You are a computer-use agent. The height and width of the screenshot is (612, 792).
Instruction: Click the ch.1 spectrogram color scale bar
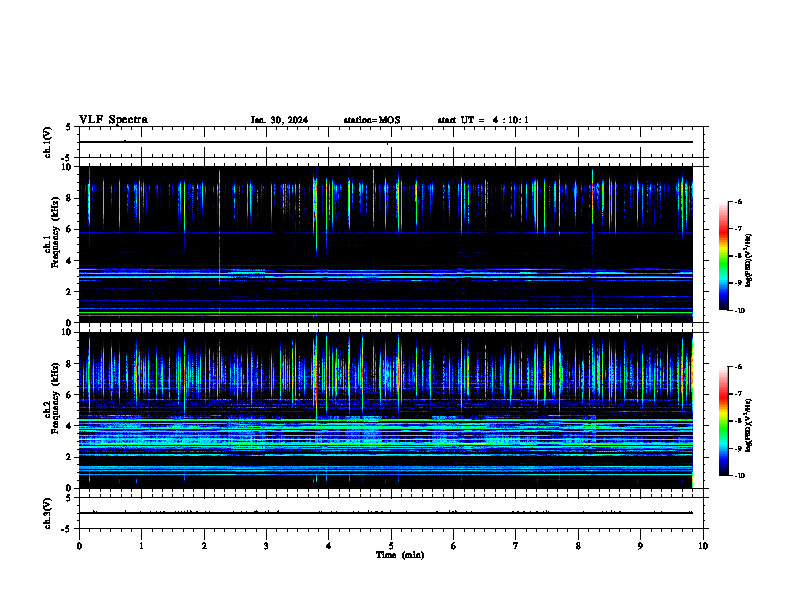tap(724, 256)
